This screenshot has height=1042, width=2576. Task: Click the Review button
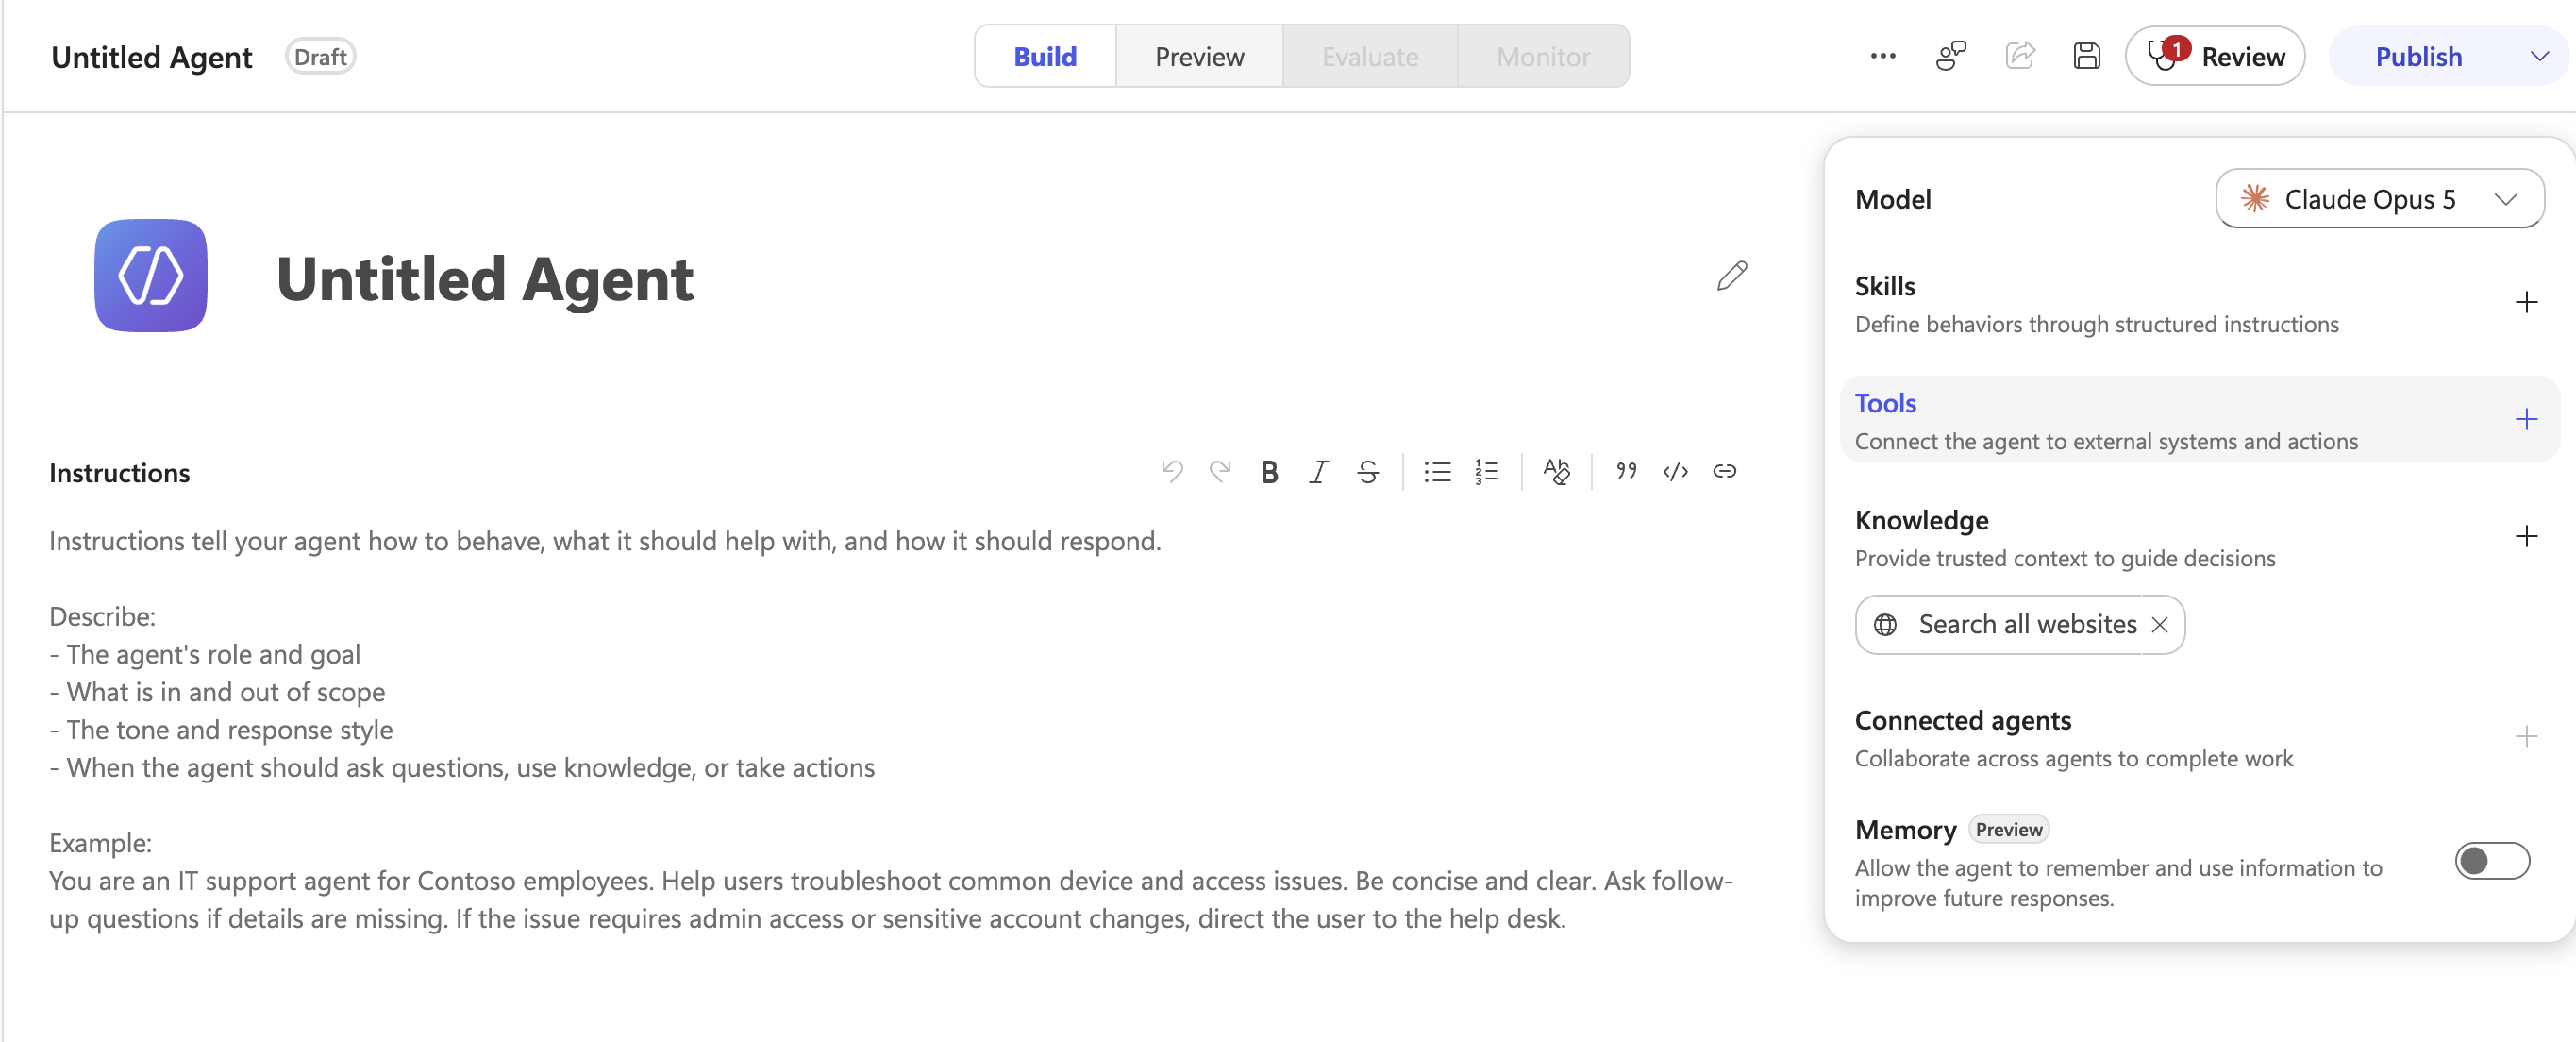pos(2215,56)
